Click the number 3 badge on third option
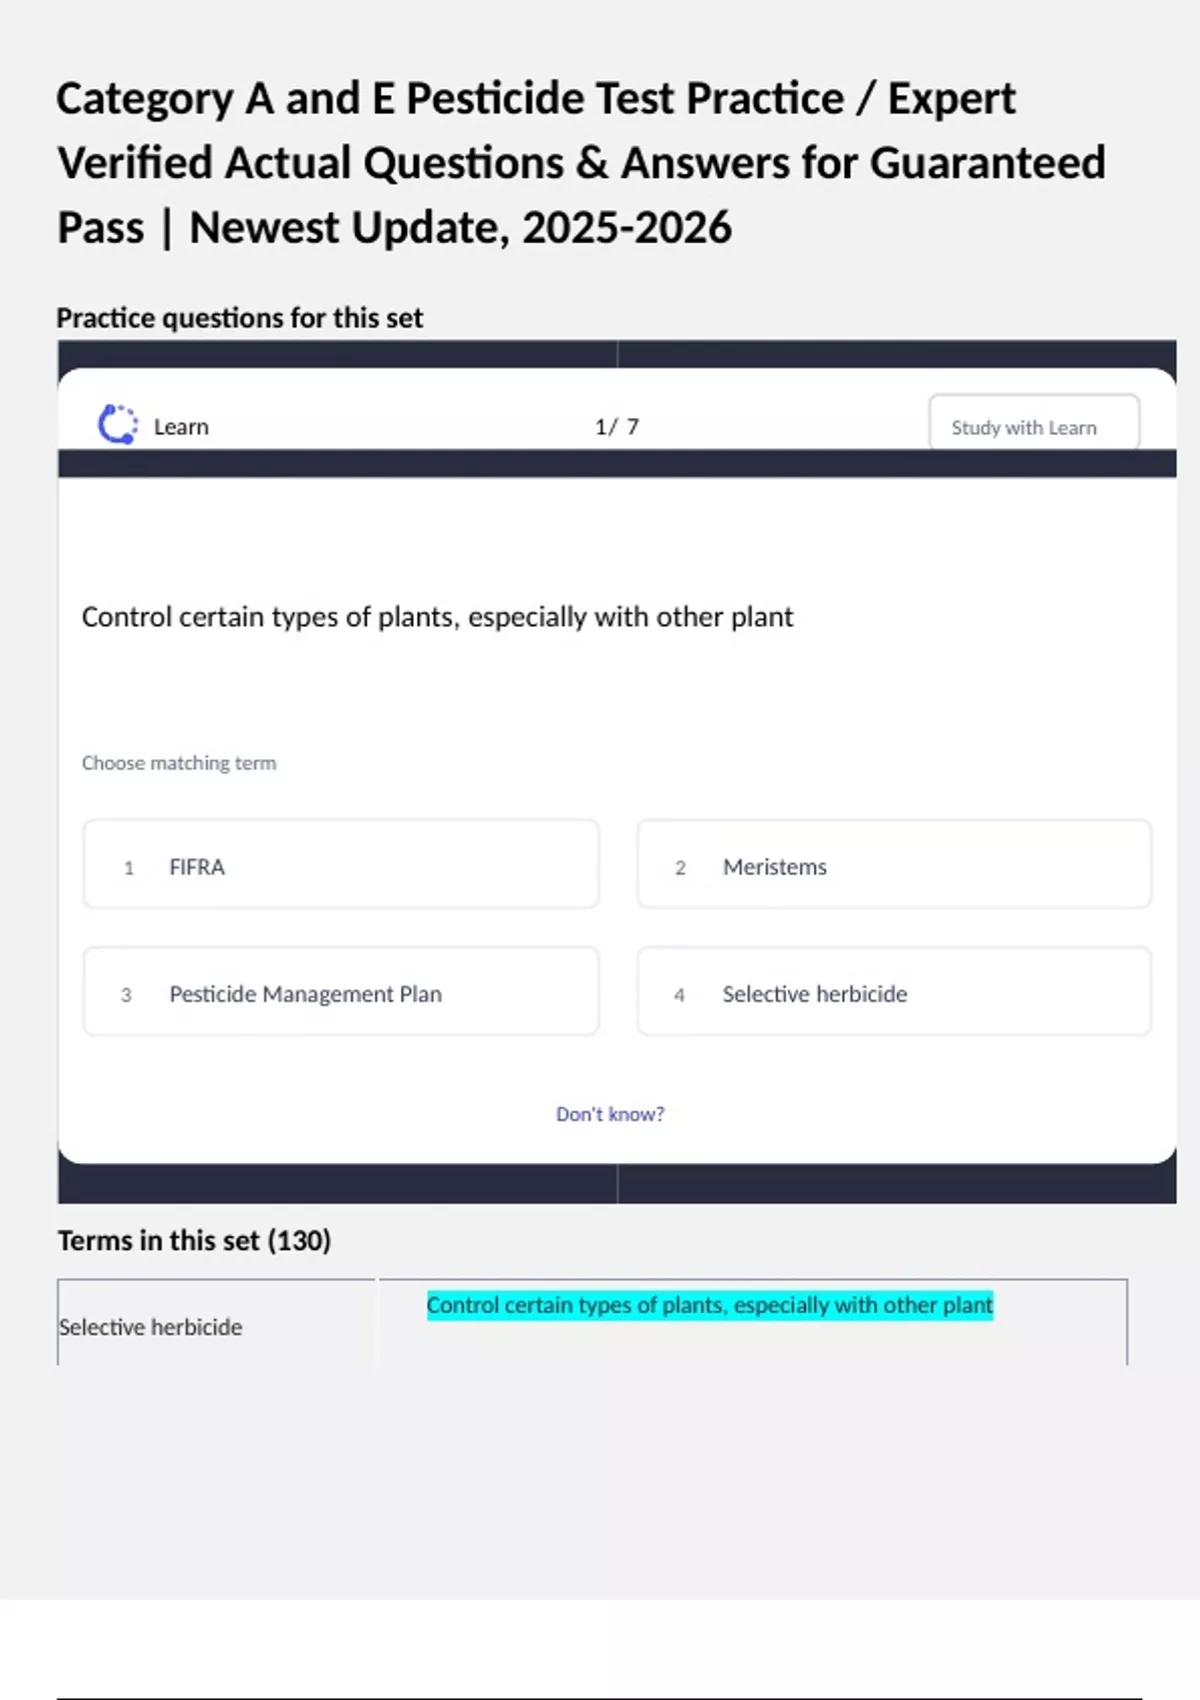Viewport: 1200px width, 1700px height. pos(126,995)
